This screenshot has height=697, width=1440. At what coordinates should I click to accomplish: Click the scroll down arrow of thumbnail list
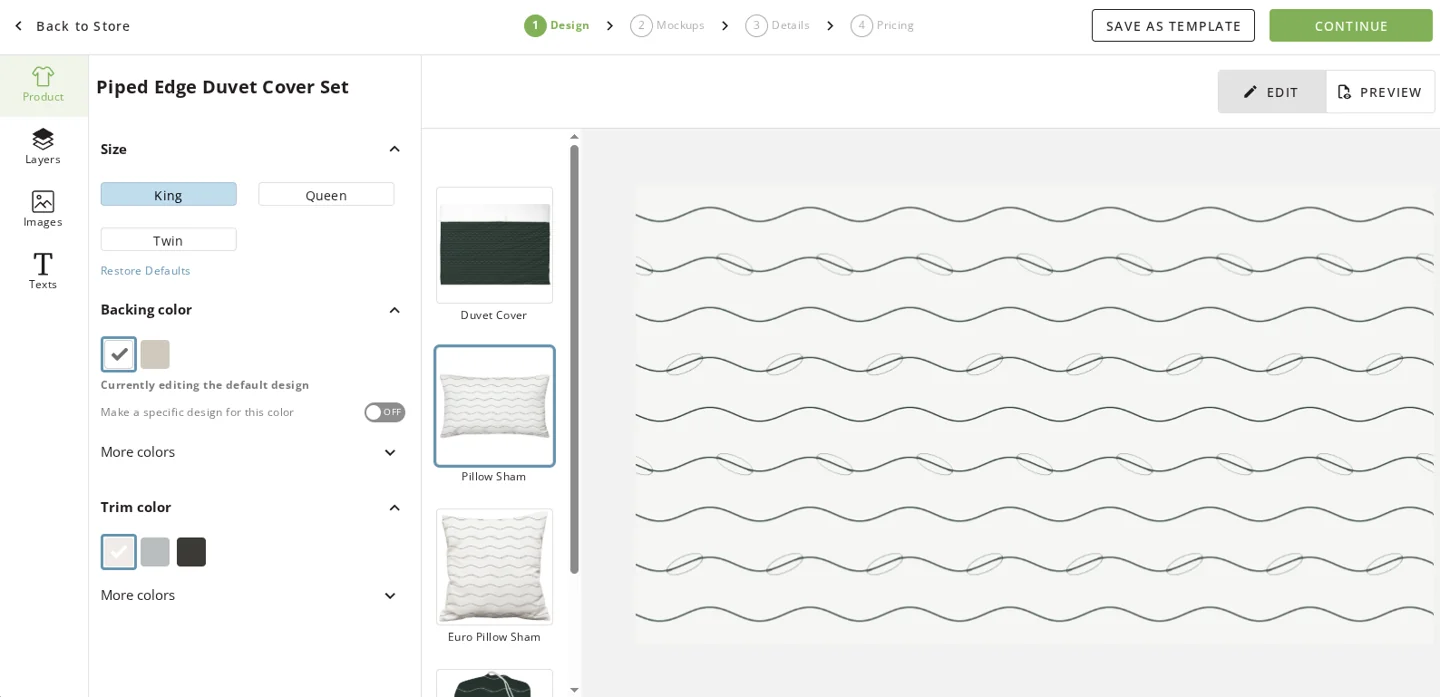pyautogui.click(x=574, y=690)
